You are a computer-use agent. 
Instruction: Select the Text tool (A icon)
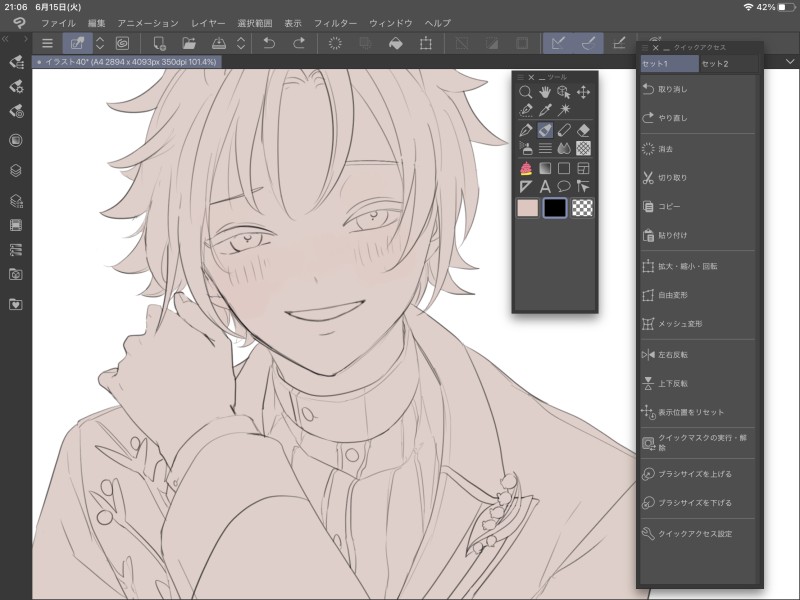click(x=545, y=186)
